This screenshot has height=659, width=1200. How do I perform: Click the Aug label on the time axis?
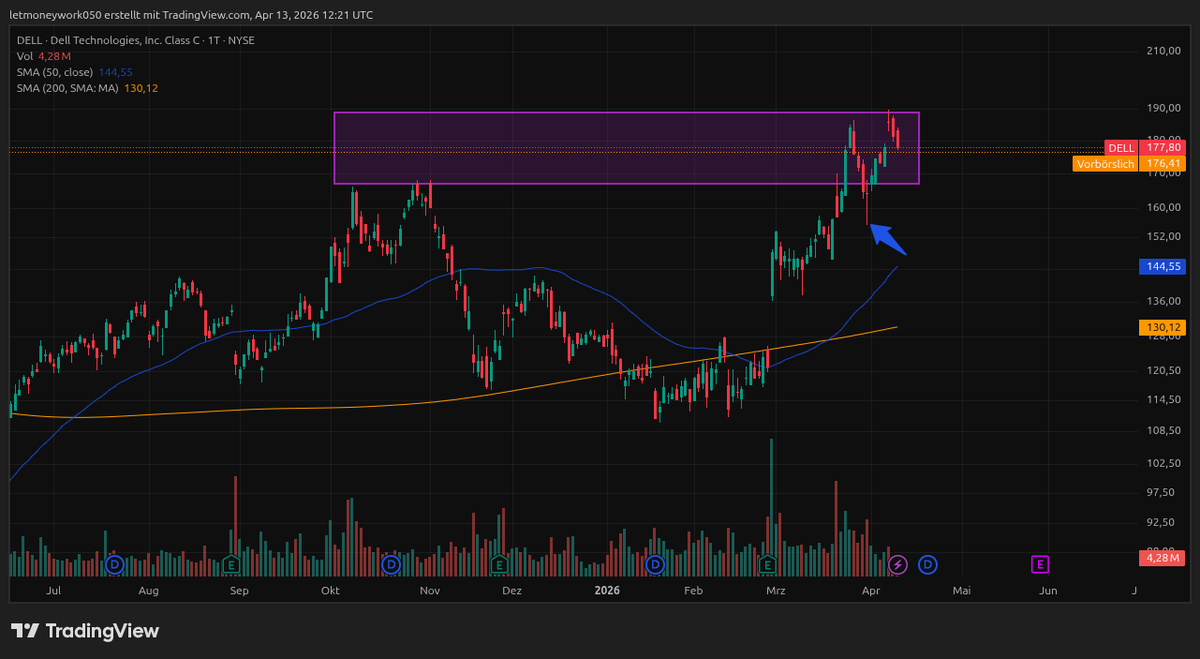pyautogui.click(x=148, y=591)
